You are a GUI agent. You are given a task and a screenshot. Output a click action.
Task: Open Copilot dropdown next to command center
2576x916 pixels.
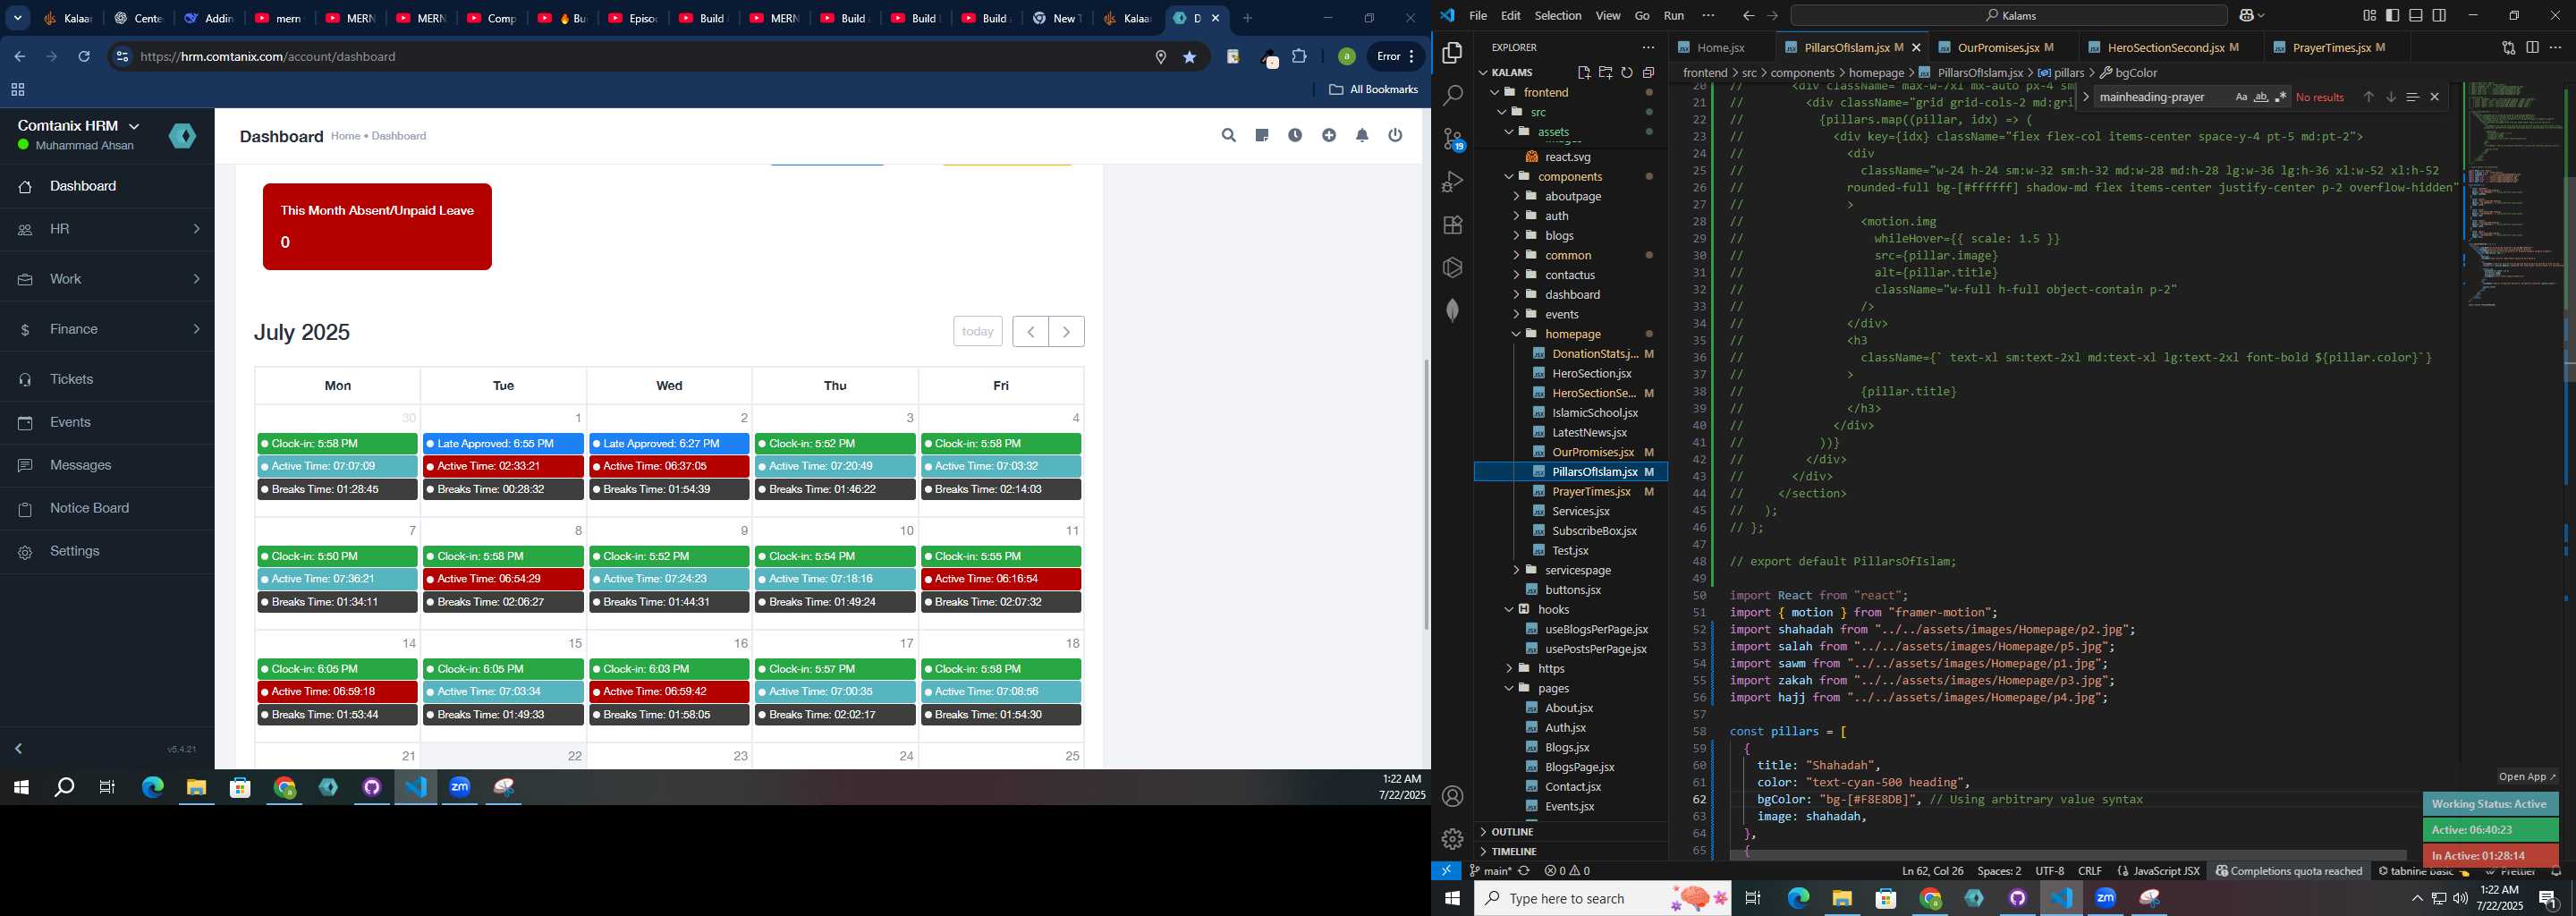(2252, 15)
